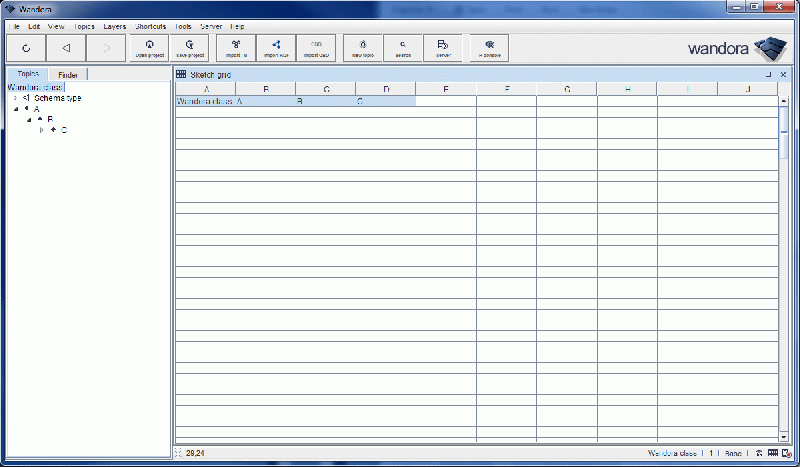Click the back navigation arrow icon
This screenshot has height=467, width=800.
[x=66, y=47]
